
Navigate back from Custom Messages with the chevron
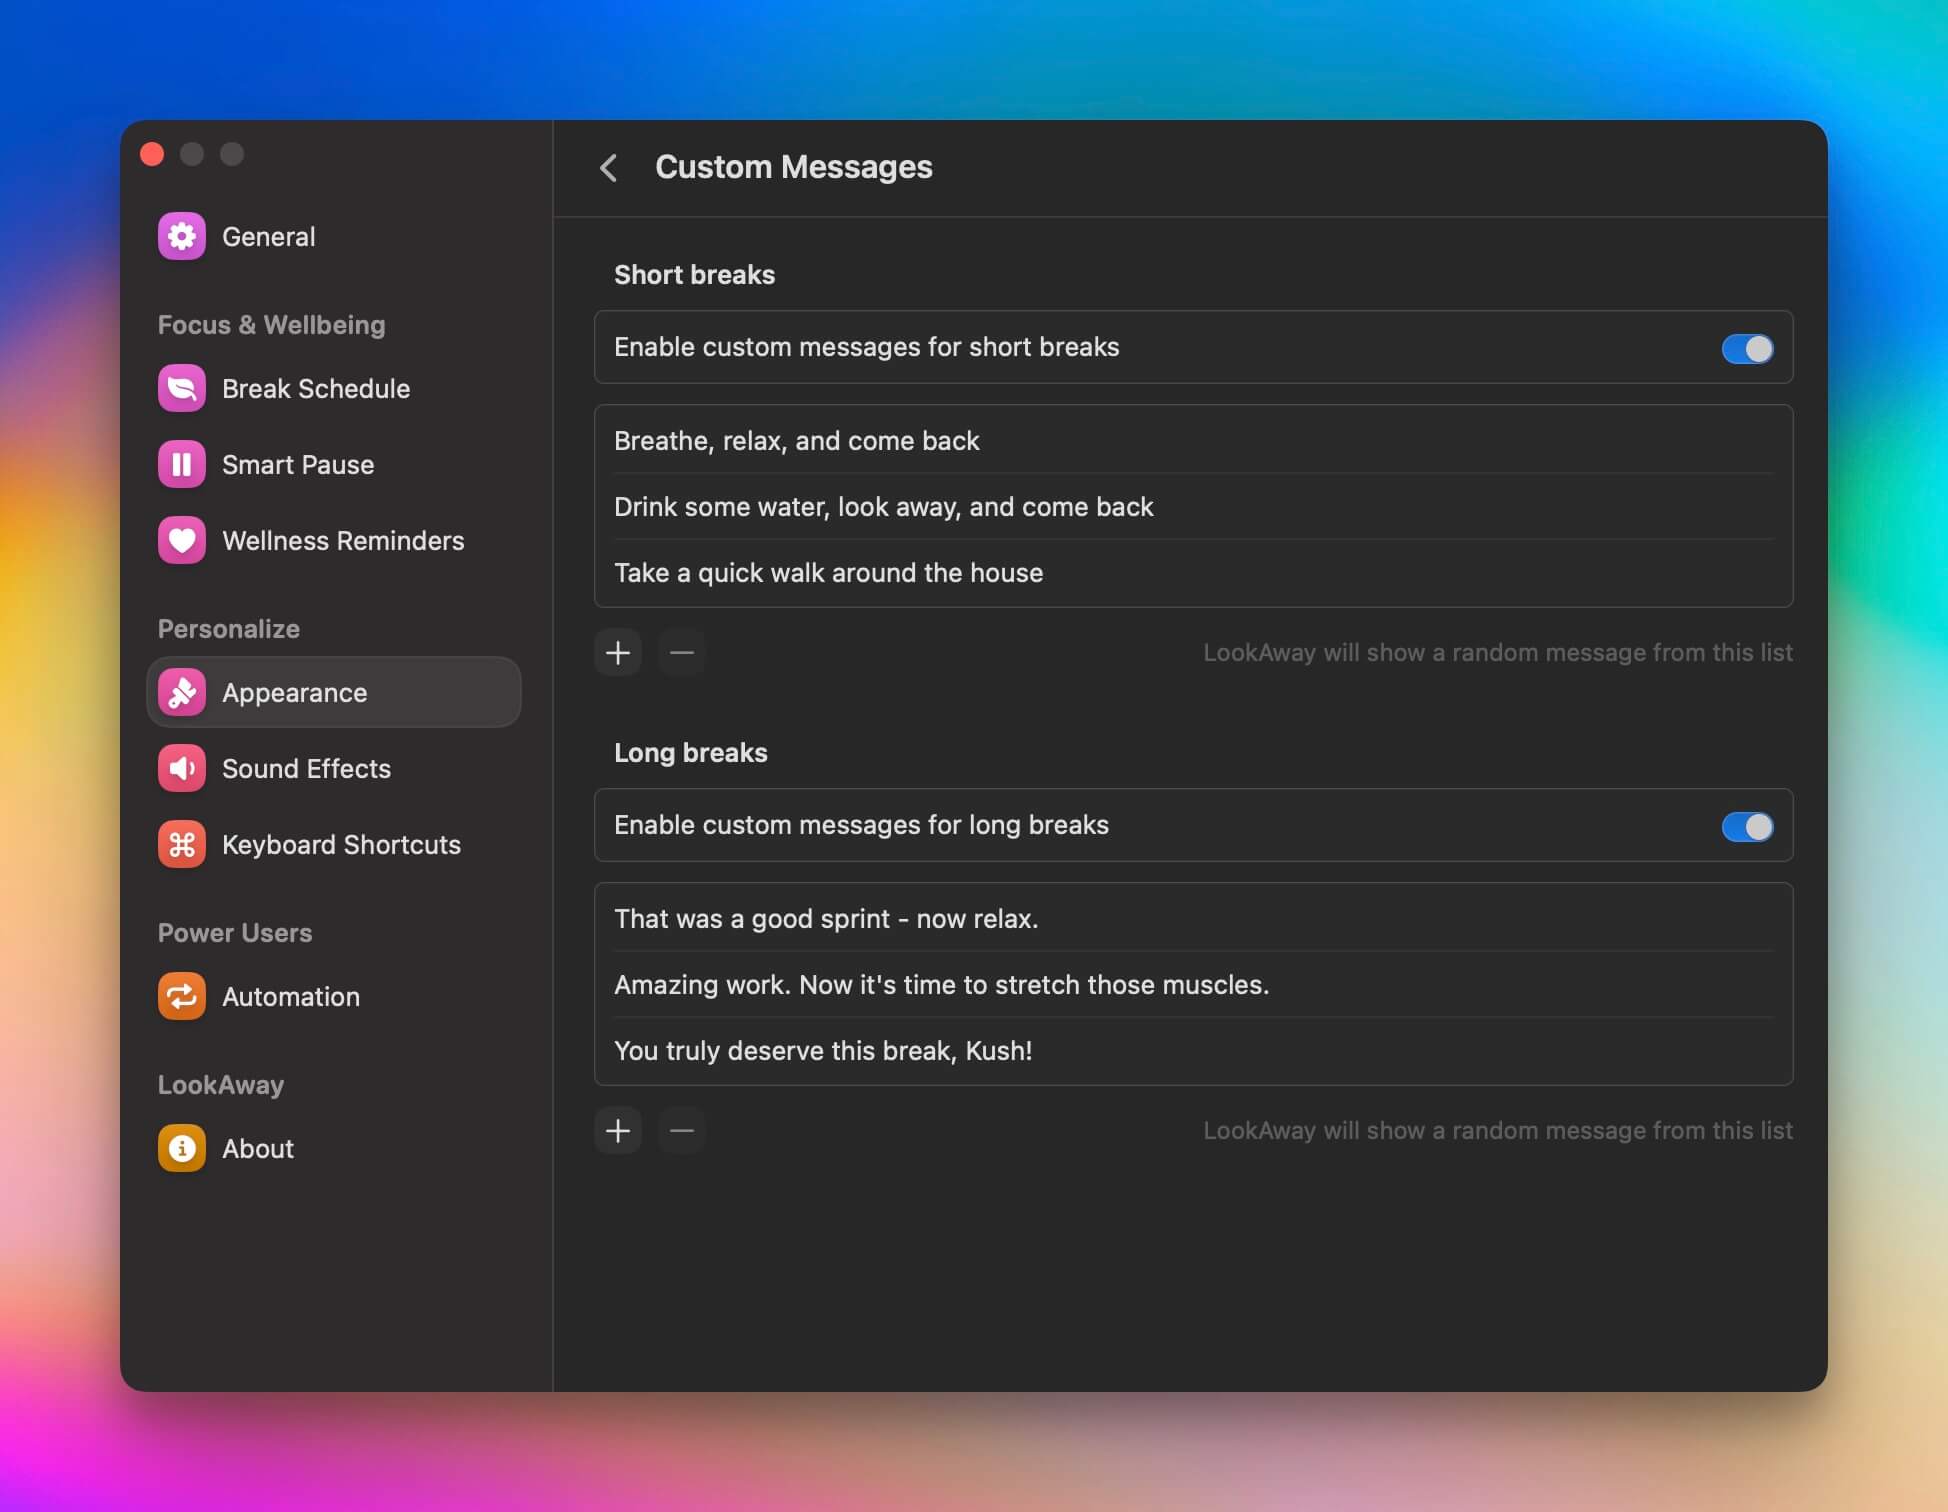tap(610, 167)
